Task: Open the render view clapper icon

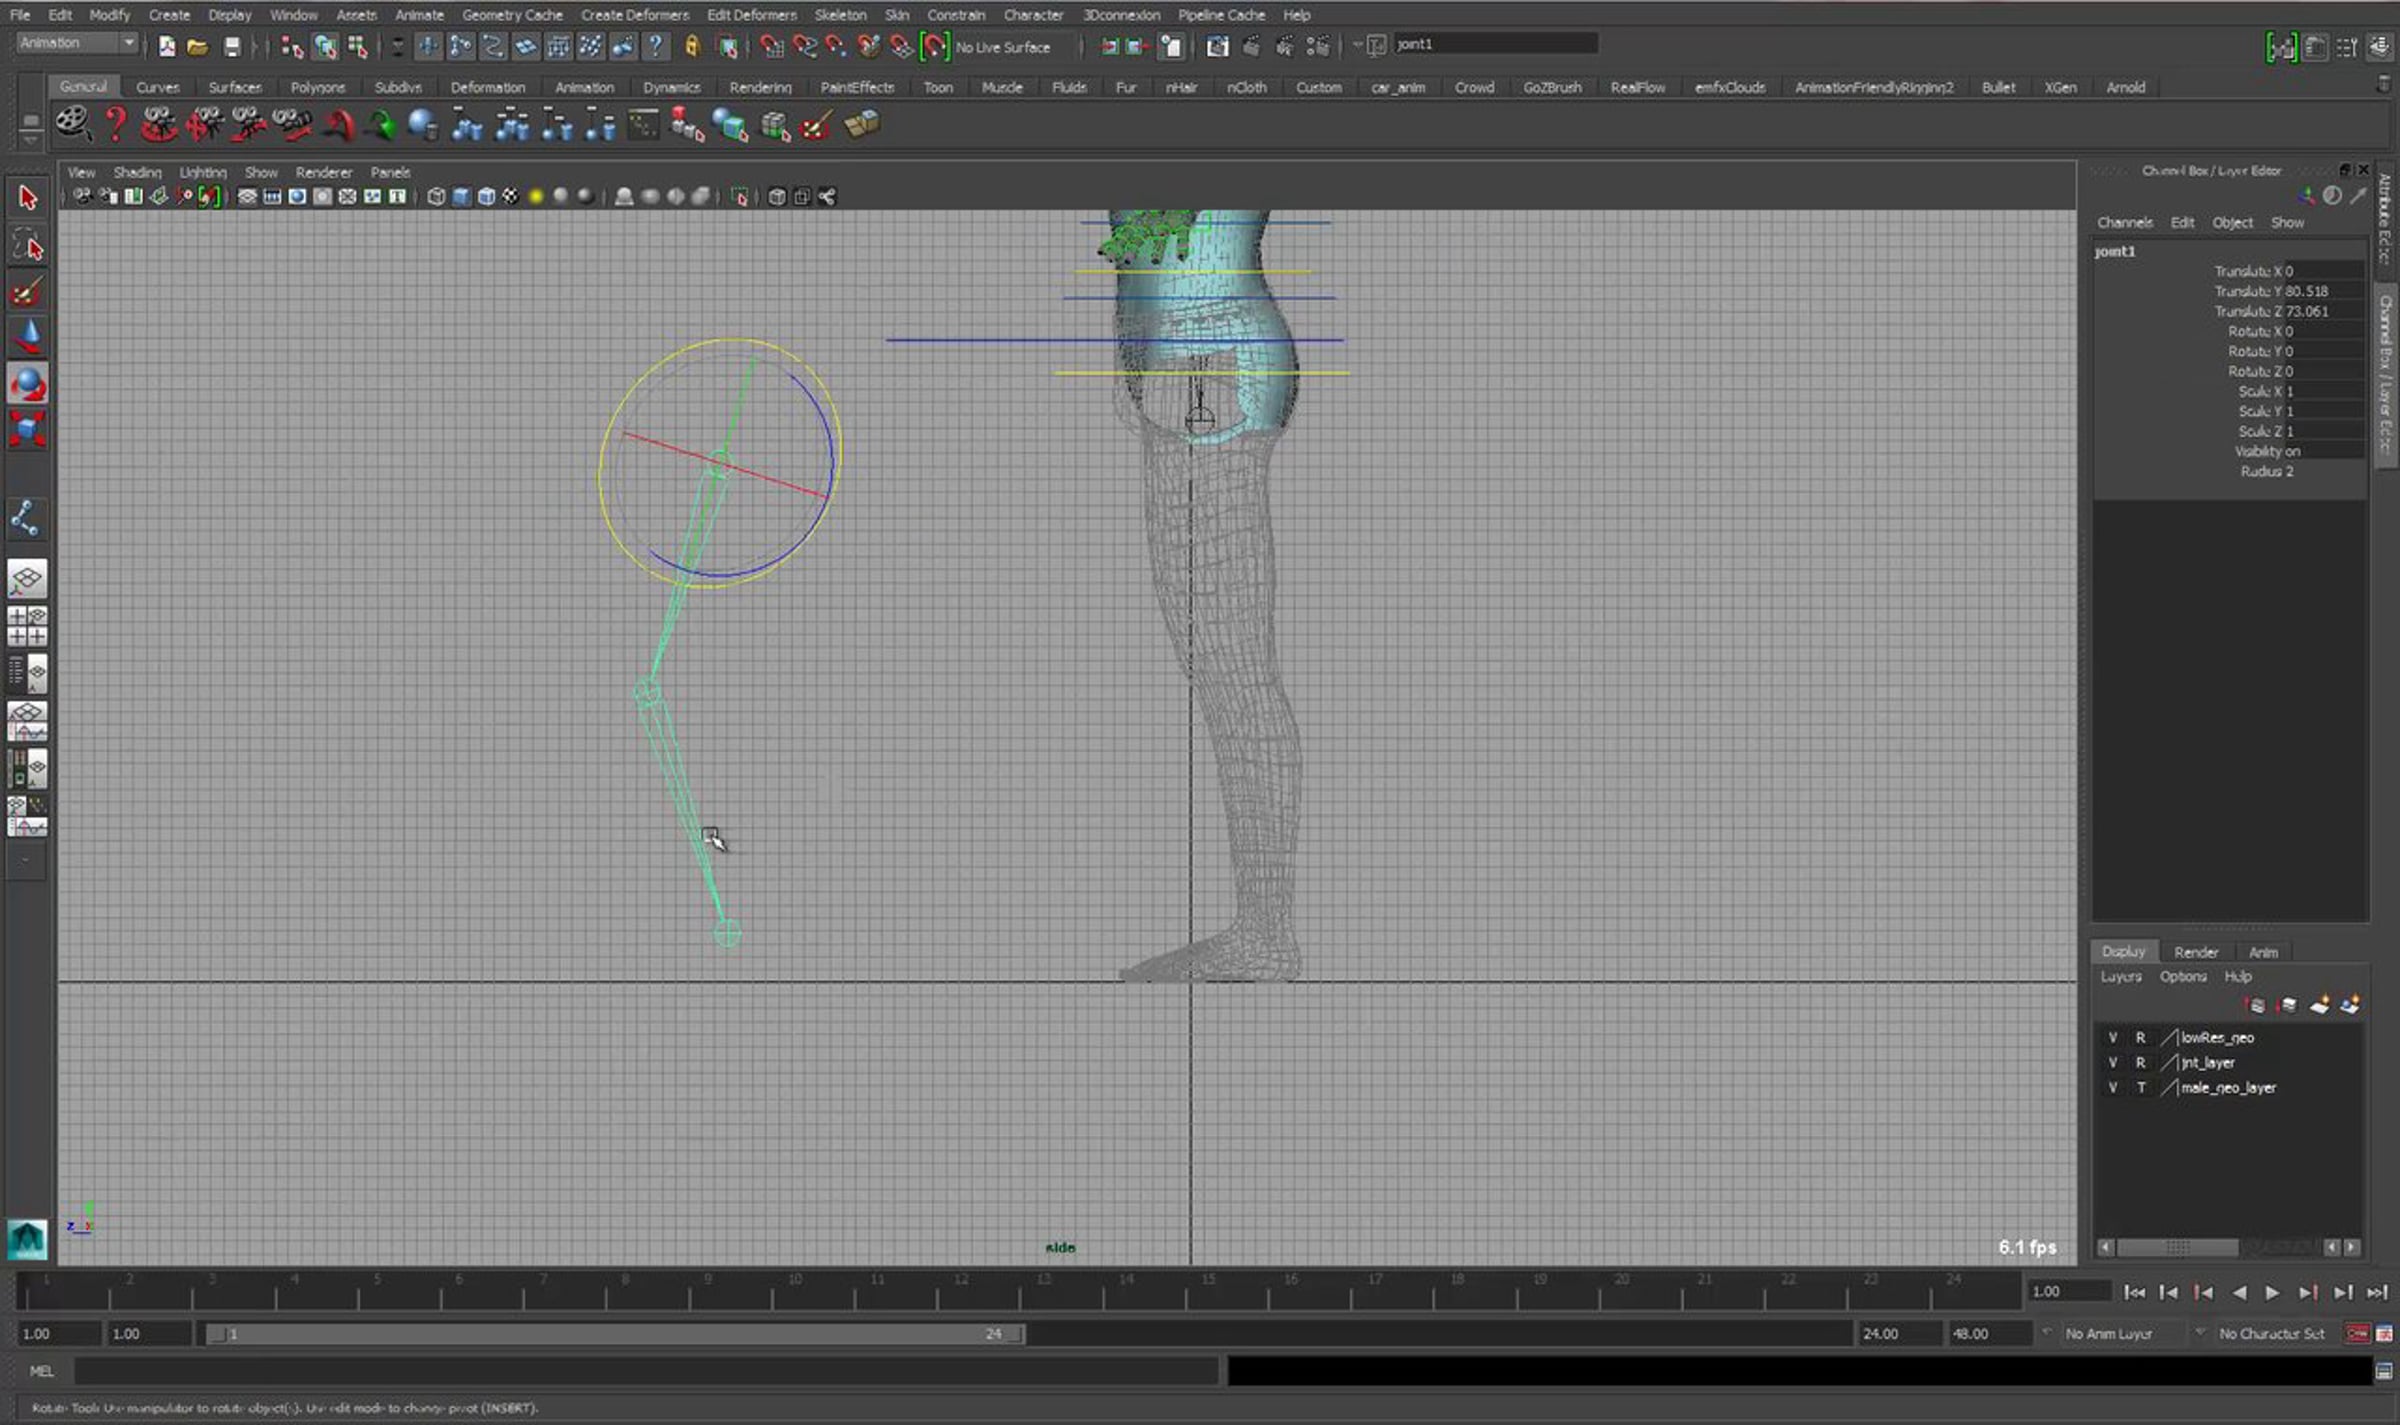Action: (x=1217, y=46)
